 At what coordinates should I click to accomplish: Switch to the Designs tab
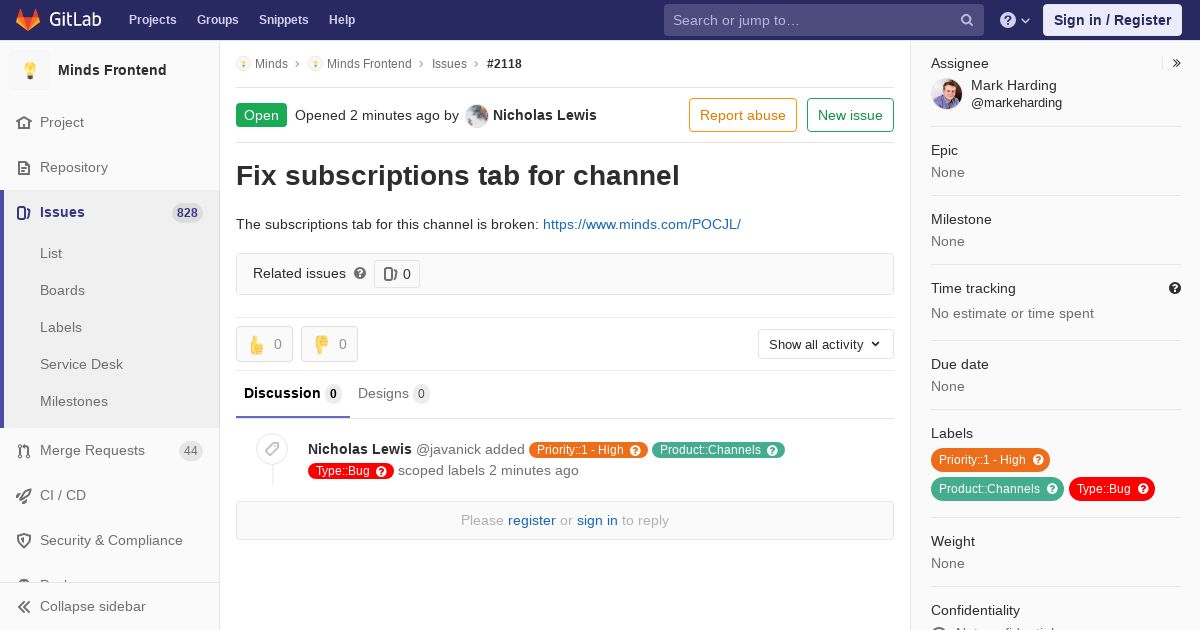[x=394, y=393]
